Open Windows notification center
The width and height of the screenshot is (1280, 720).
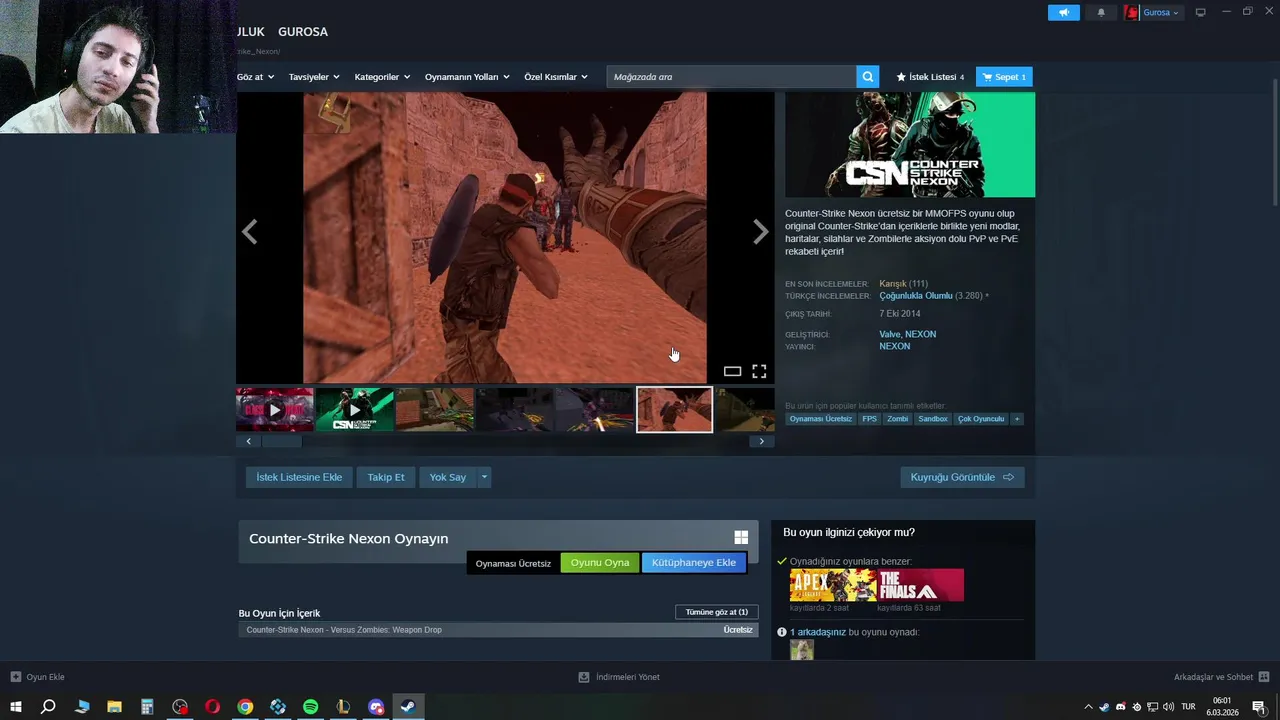click(1259, 707)
